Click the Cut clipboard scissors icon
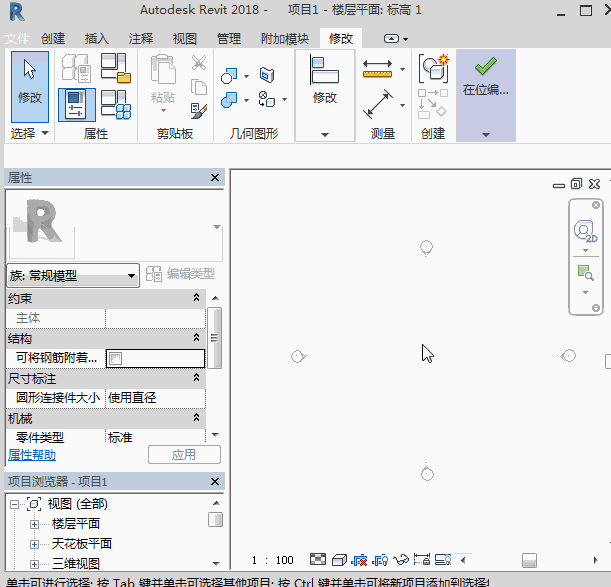The height and width of the screenshot is (587, 611). pyautogui.click(x=198, y=63)
